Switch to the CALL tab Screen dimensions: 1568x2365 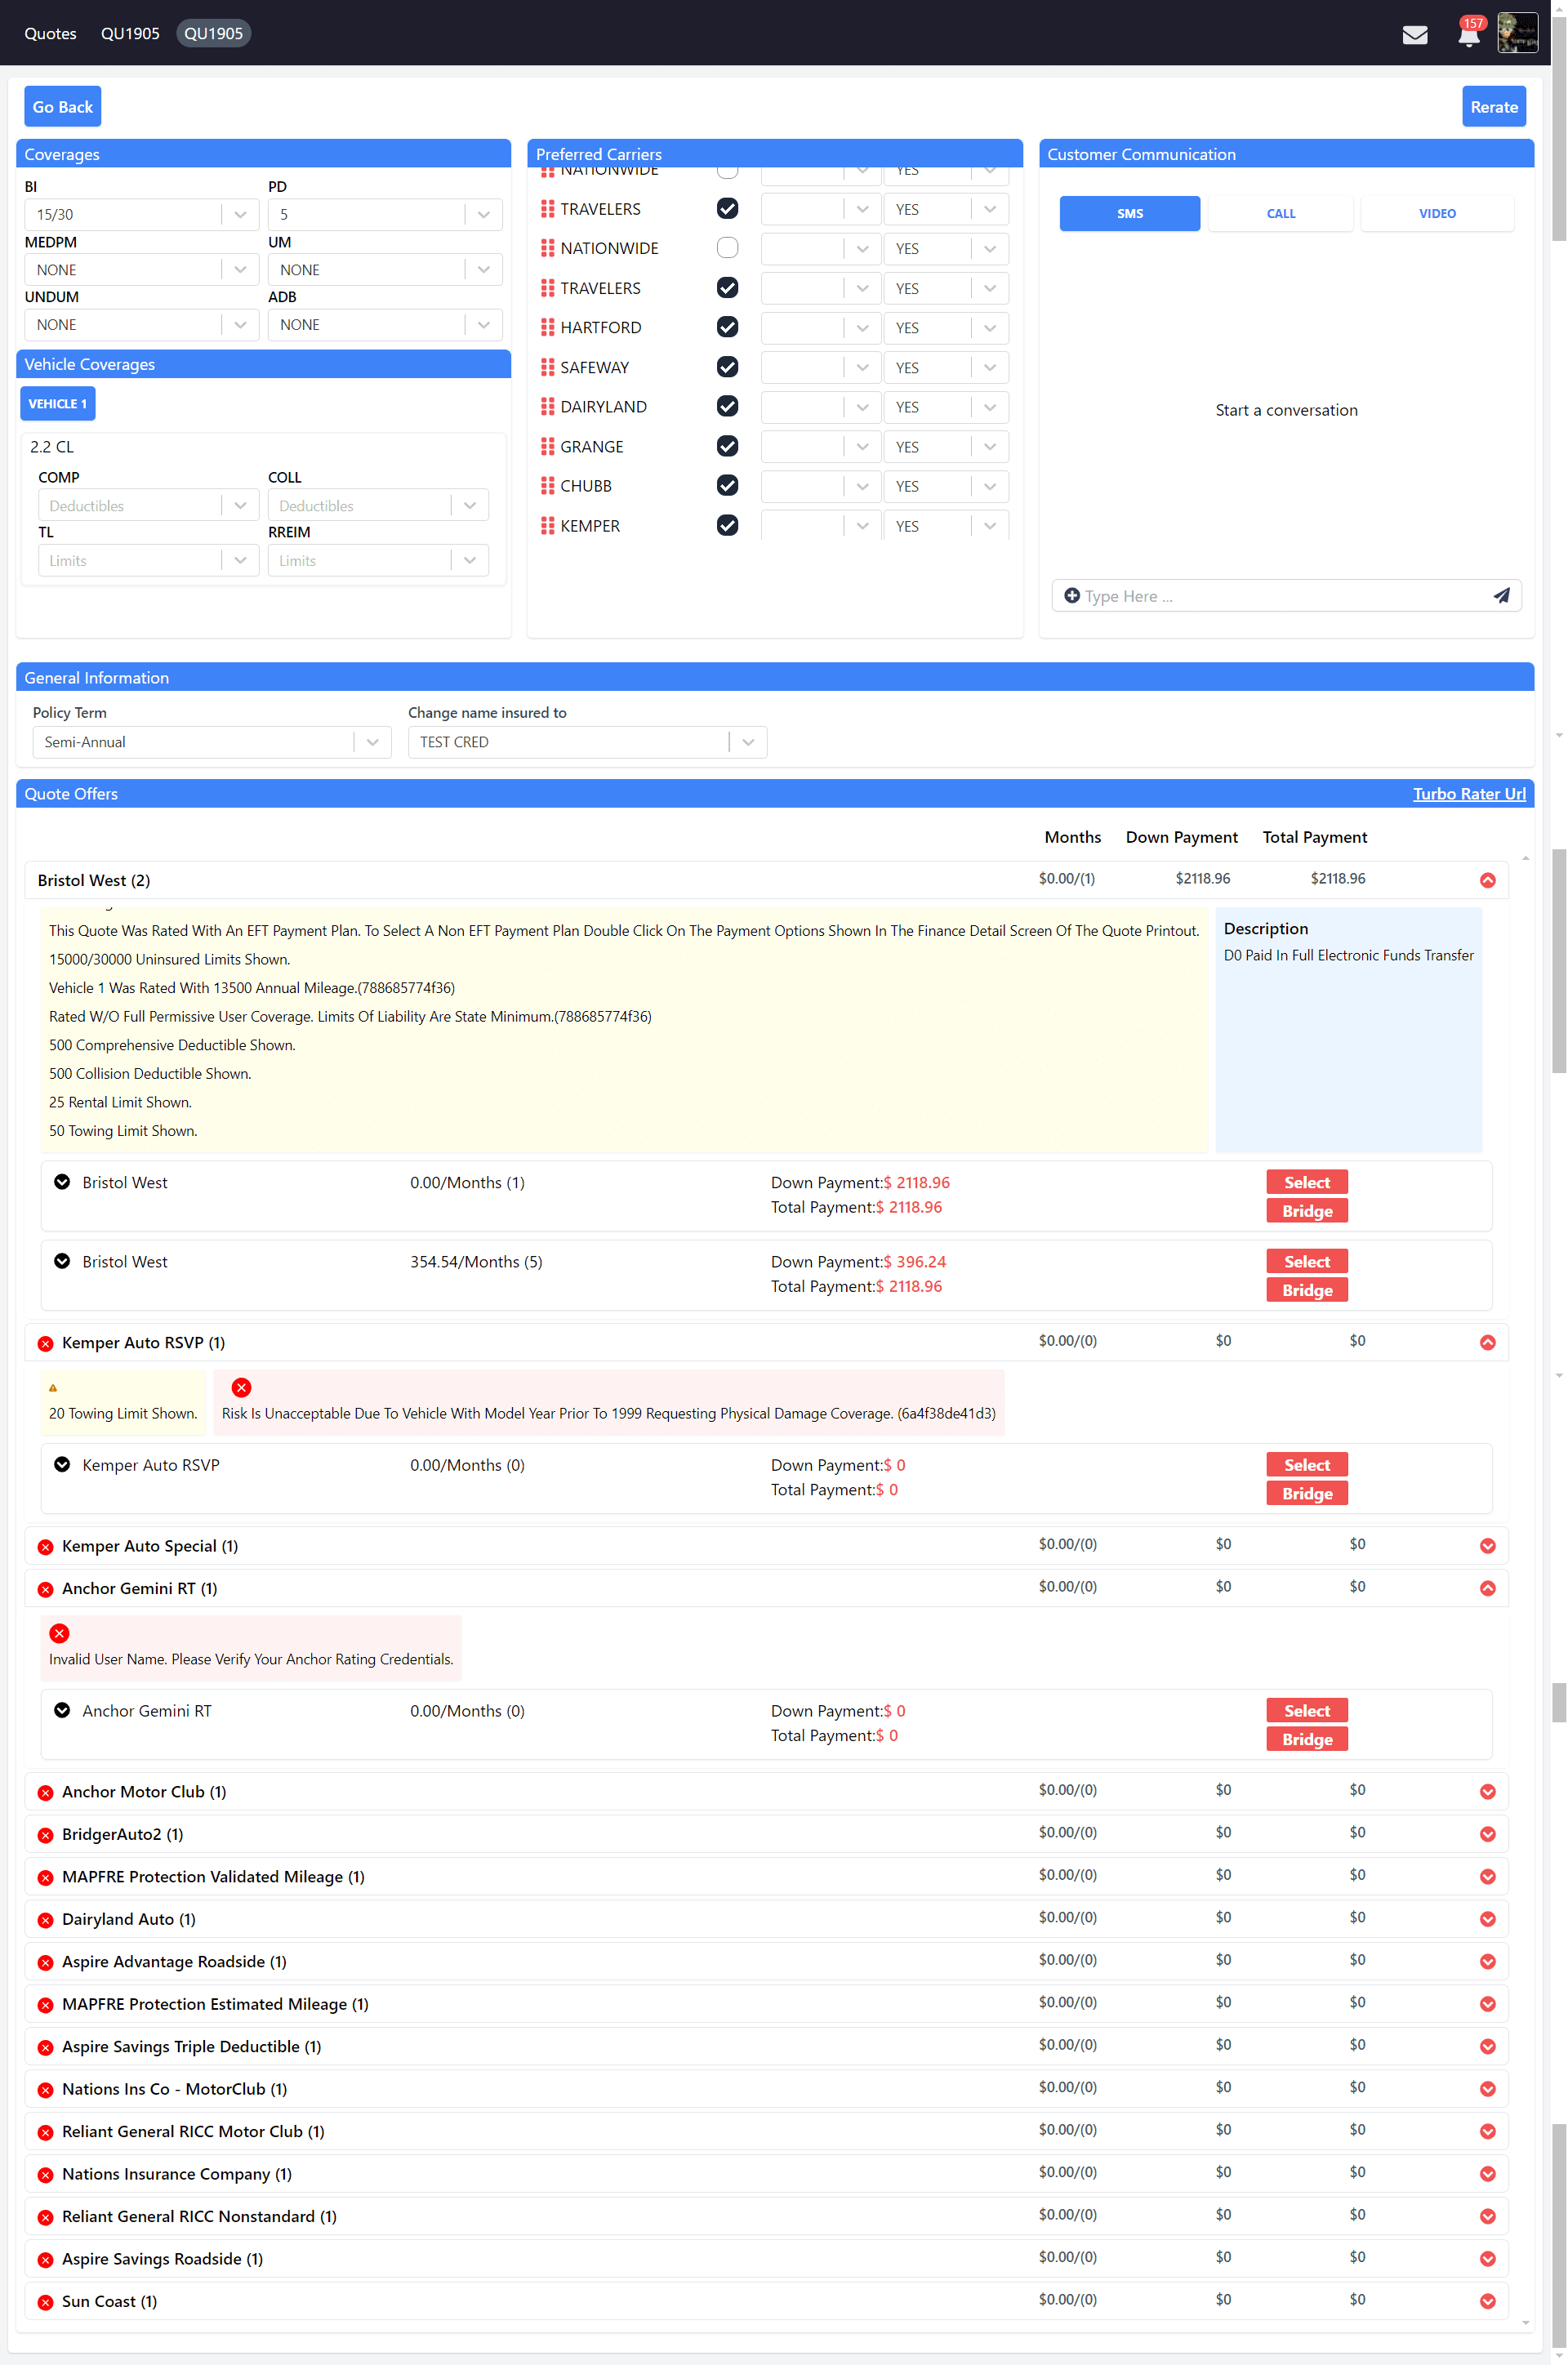(x=1280, y=213)
